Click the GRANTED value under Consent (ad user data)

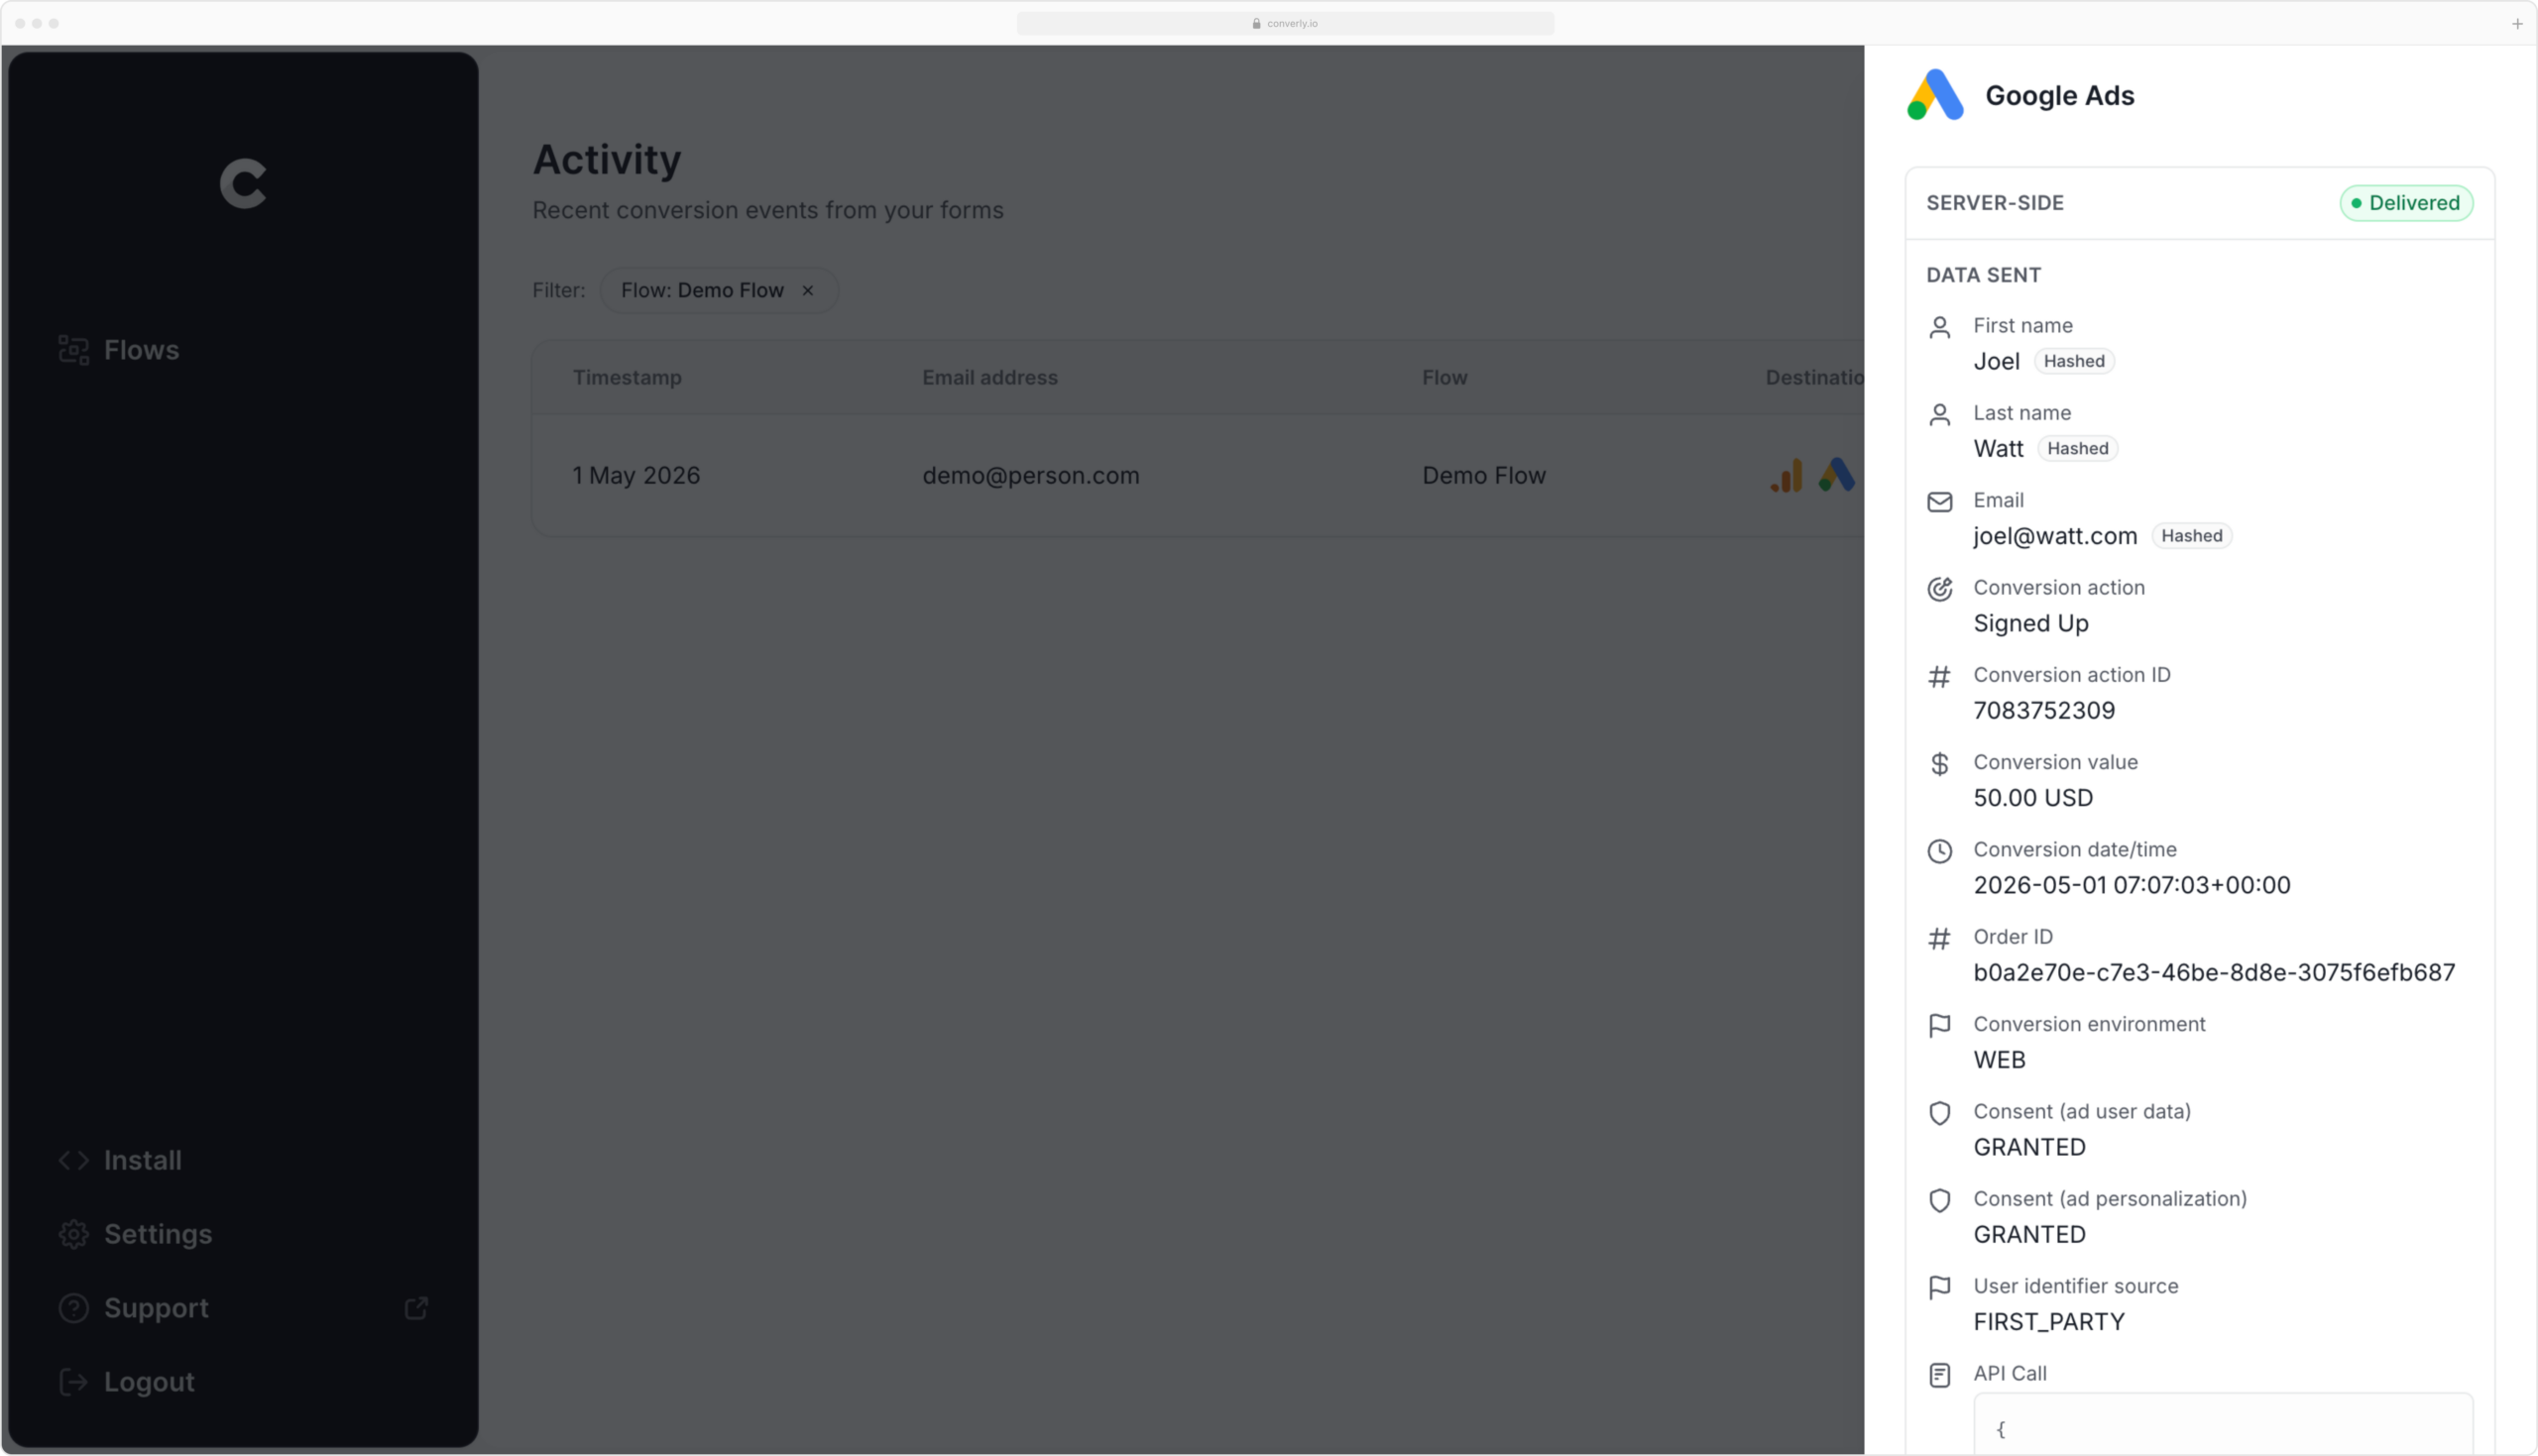pos(2029,1147)
